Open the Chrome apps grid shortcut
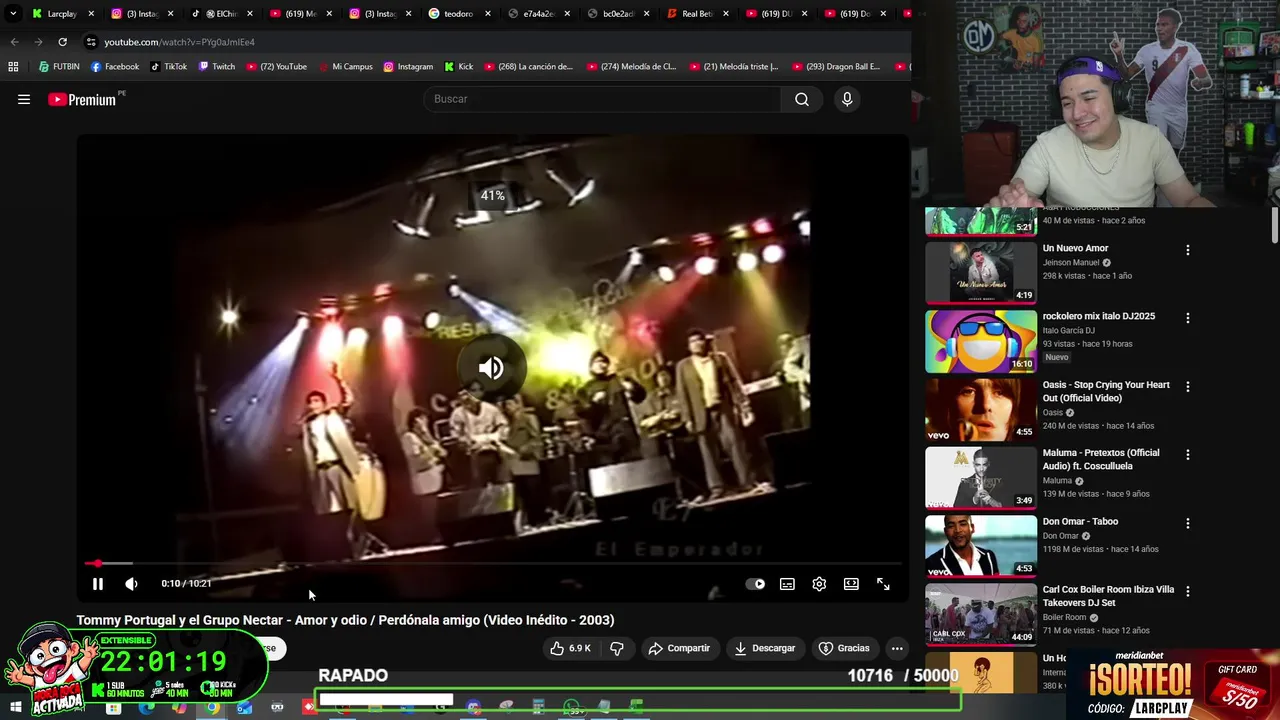The width and height of the screenshot is (1280, 720). click(13, 67)
